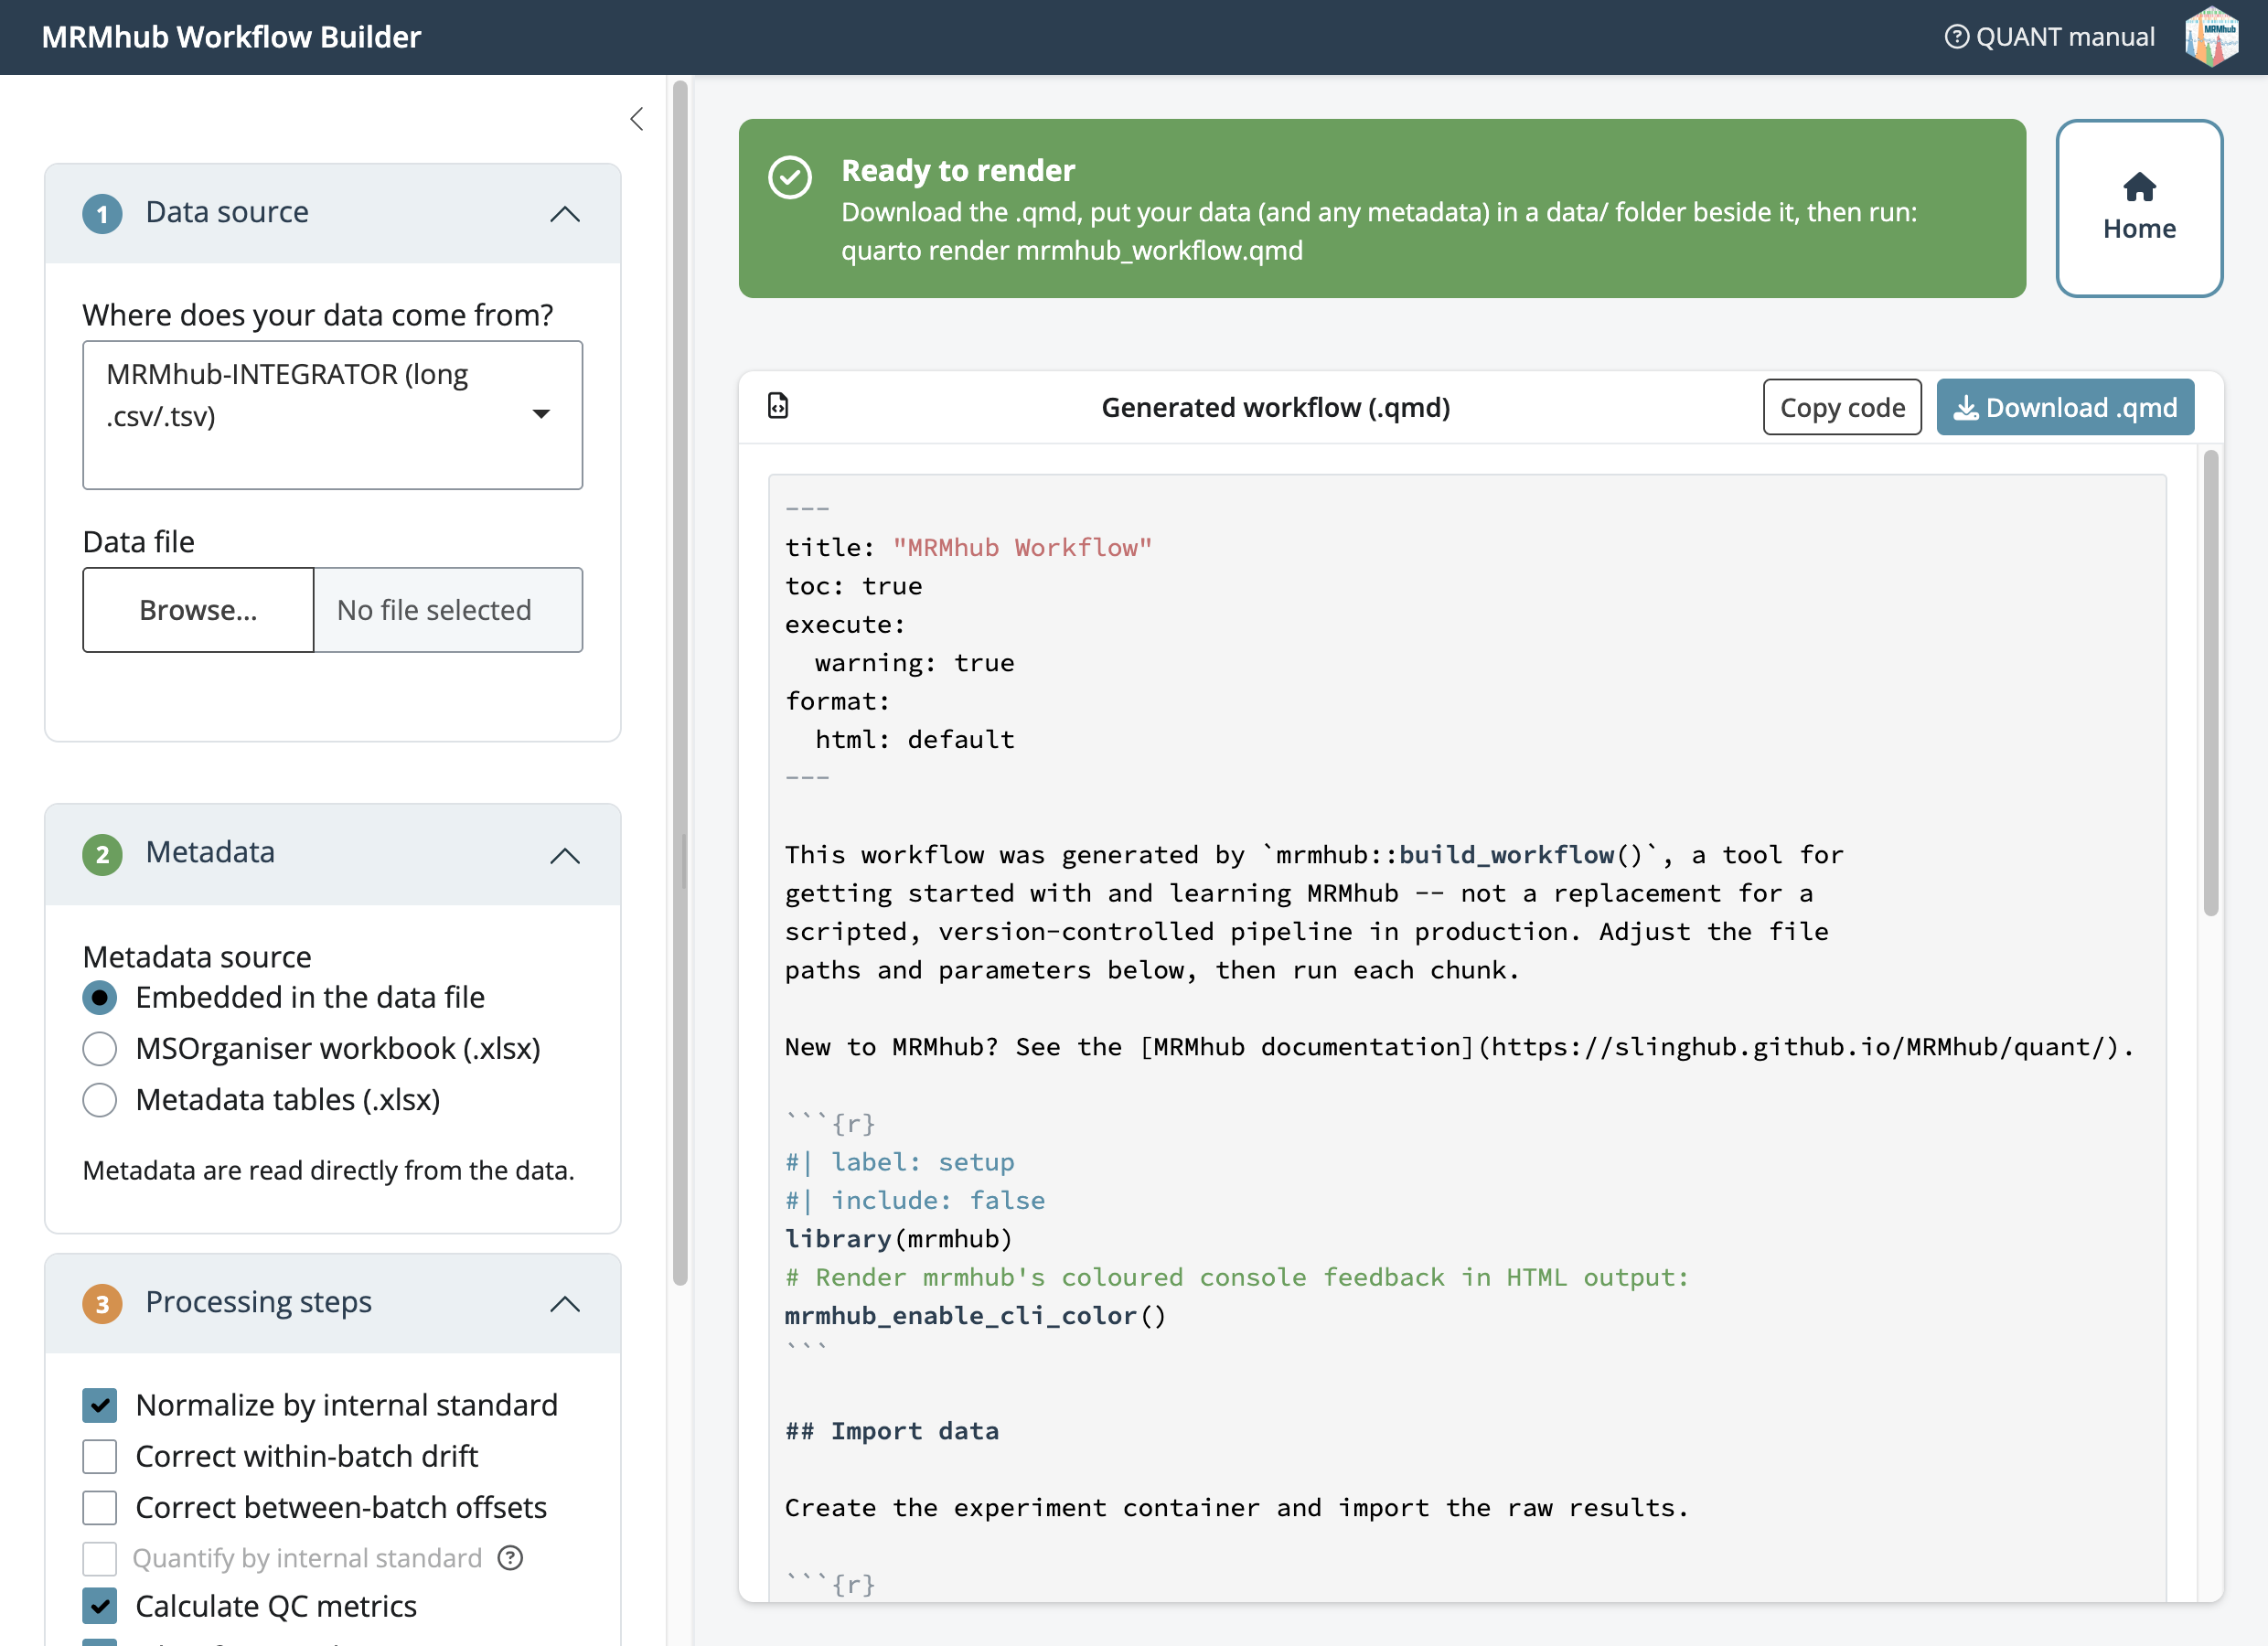The height and width of the screenshot is (1646, 2268).
Task: Collapse the Metadata section
Action: [565, 856]
